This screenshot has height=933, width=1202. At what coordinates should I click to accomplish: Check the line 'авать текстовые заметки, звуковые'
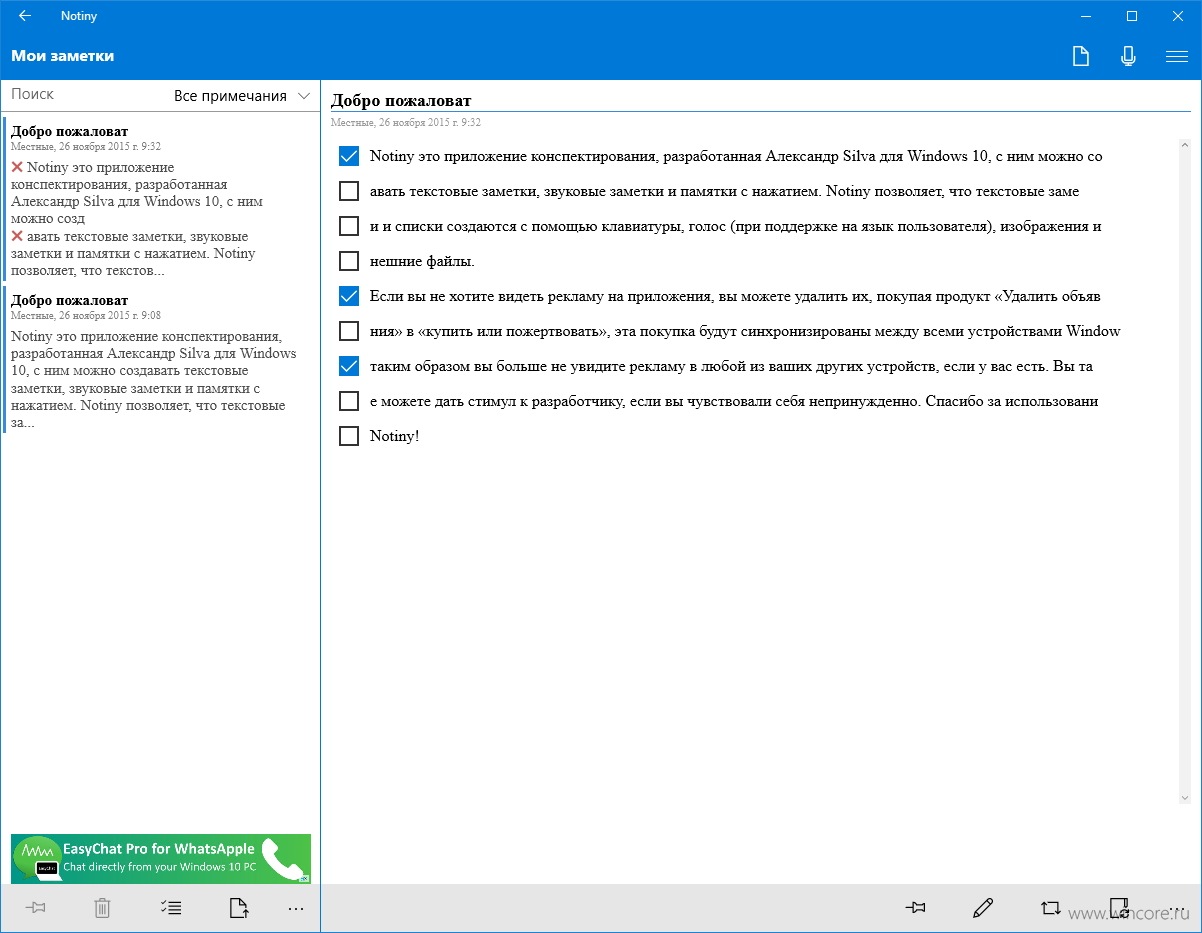[349, 191]
